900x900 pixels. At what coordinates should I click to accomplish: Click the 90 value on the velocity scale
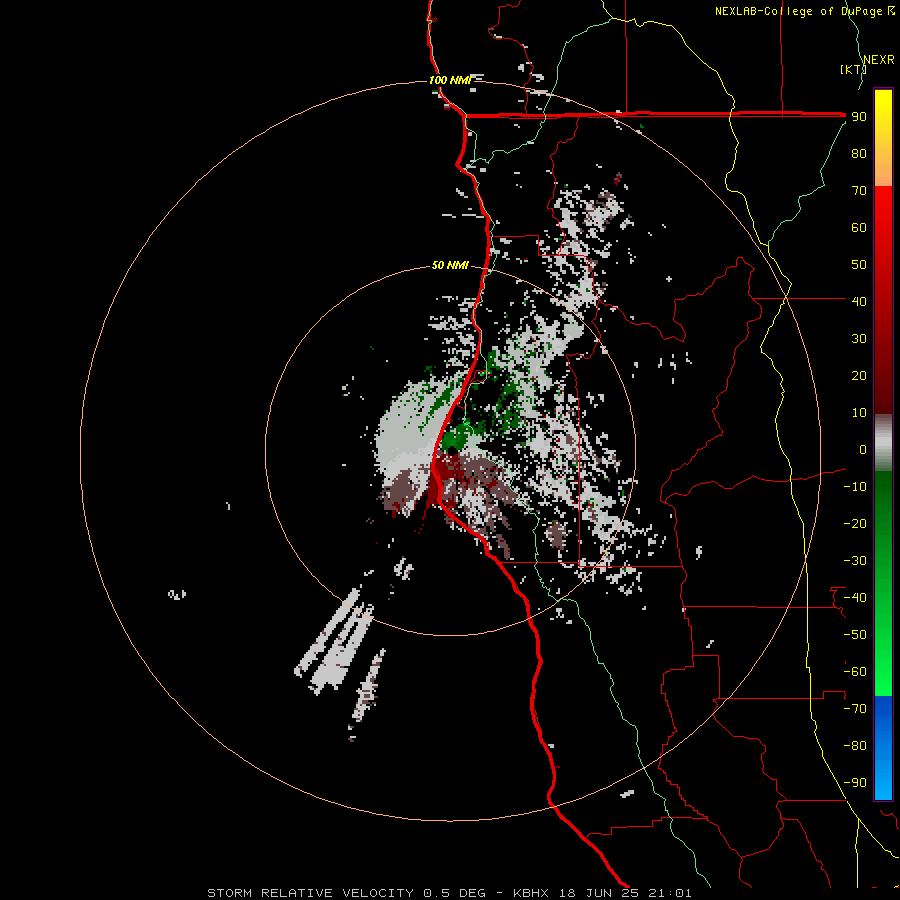tap(859, 117)
